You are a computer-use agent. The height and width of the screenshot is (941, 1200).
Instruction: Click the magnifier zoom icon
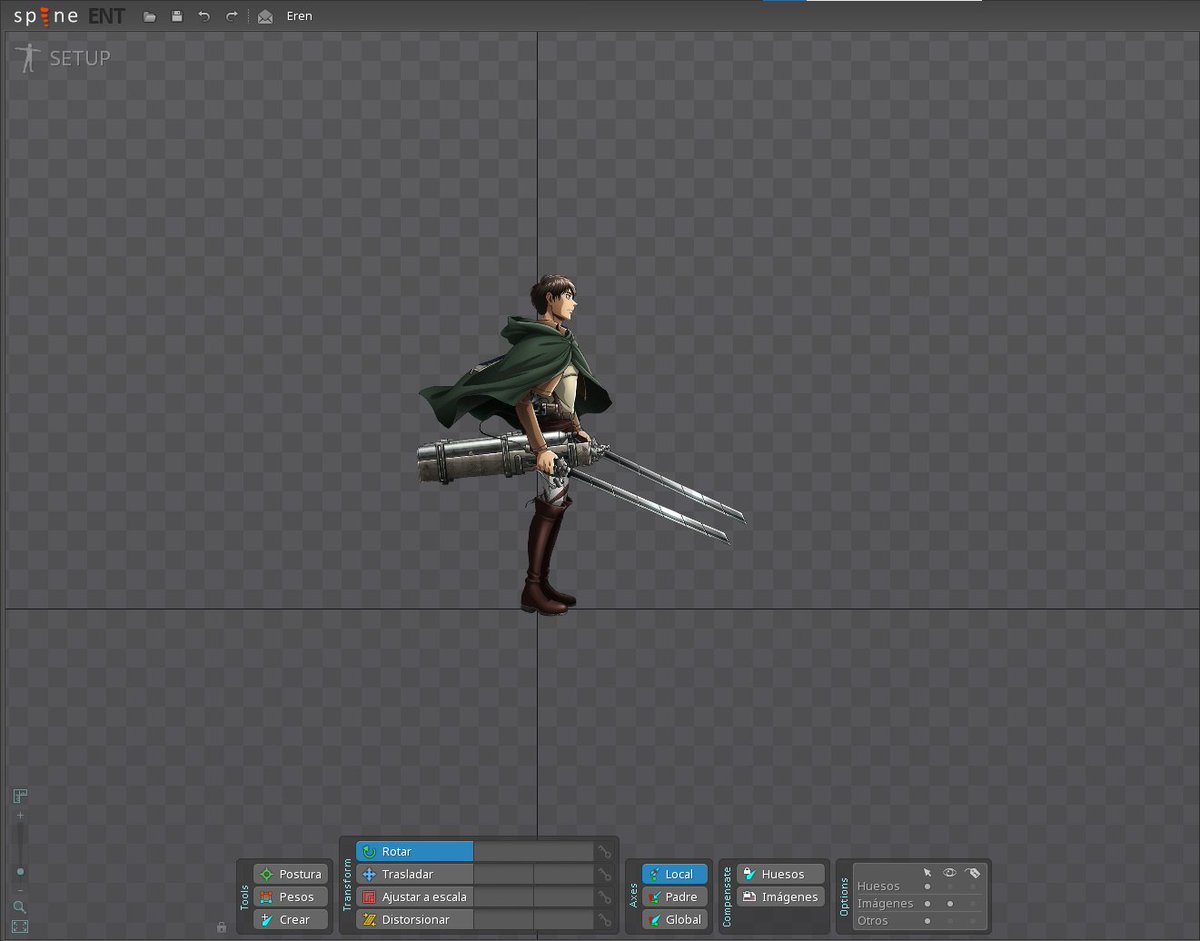[x=20, y=907]
